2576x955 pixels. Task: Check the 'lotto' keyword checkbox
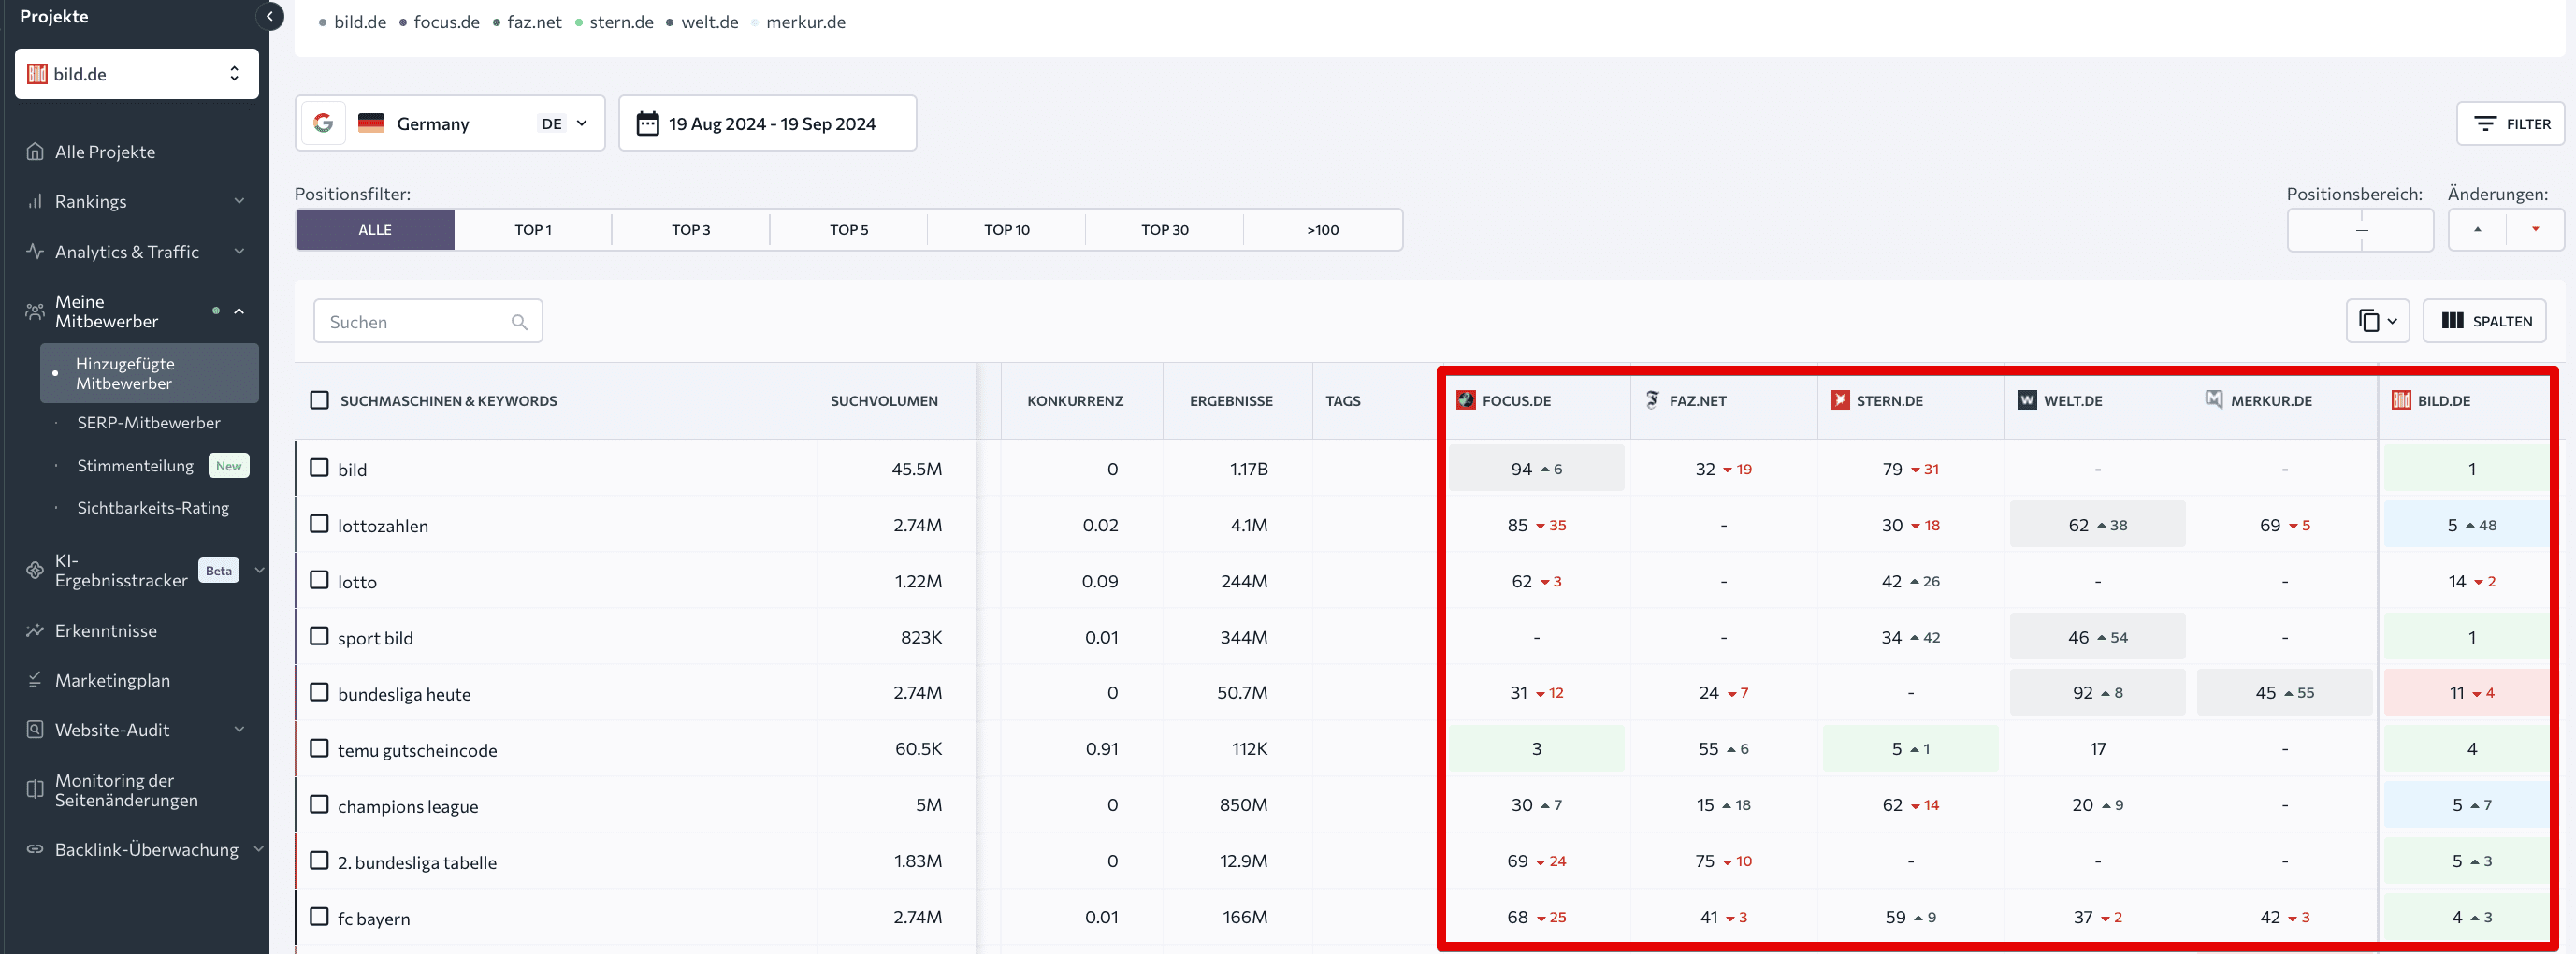point(319,580)
